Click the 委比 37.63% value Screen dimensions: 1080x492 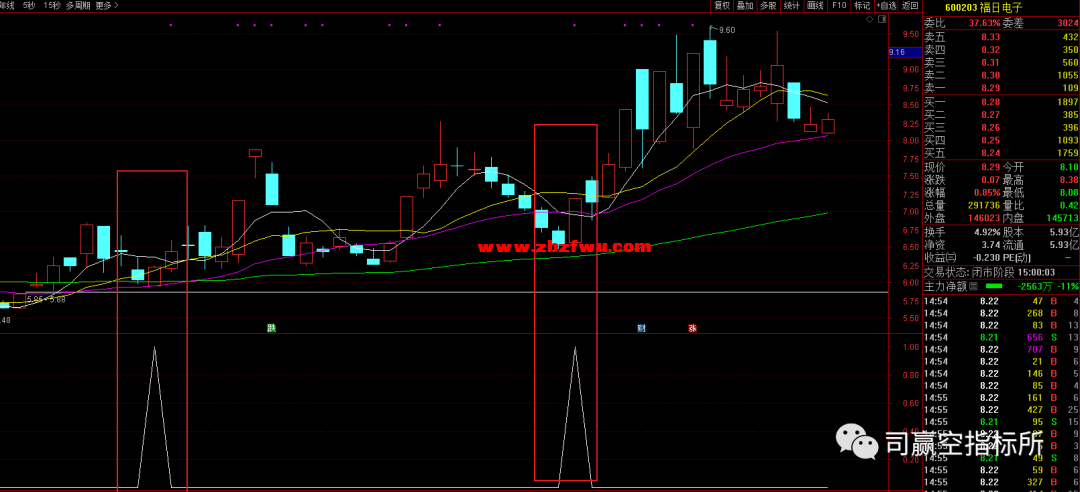click(x=984, y=23)
